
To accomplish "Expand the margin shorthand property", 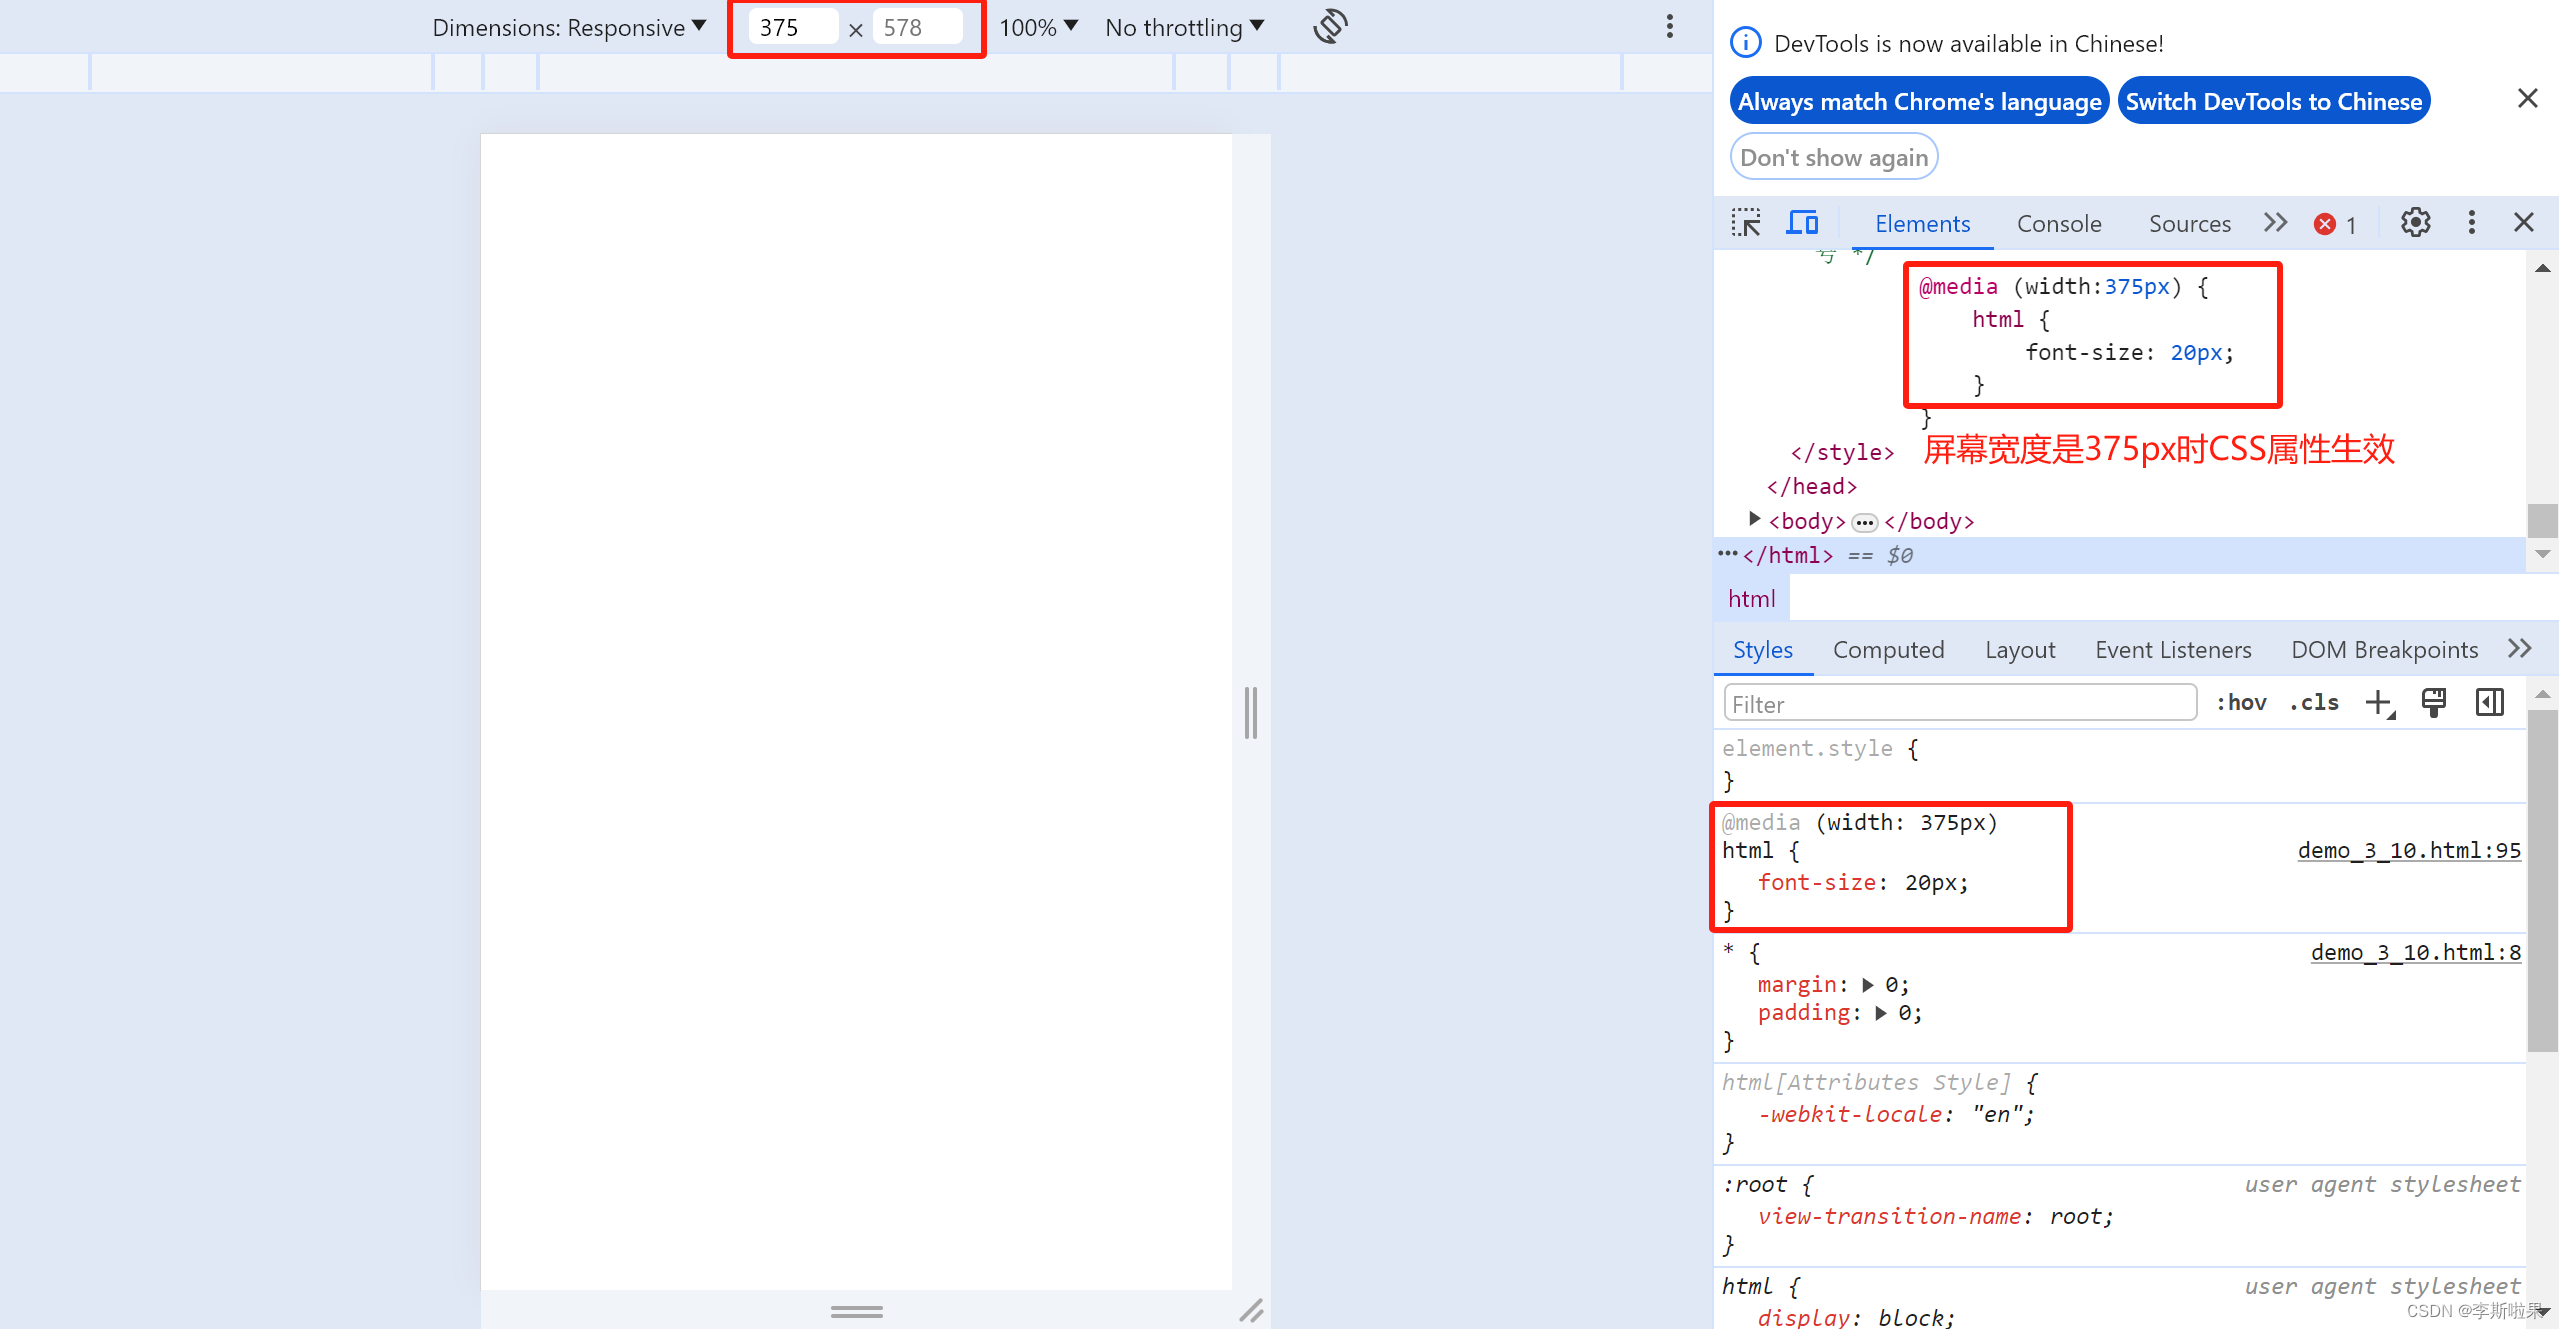I will (1868, 985).
